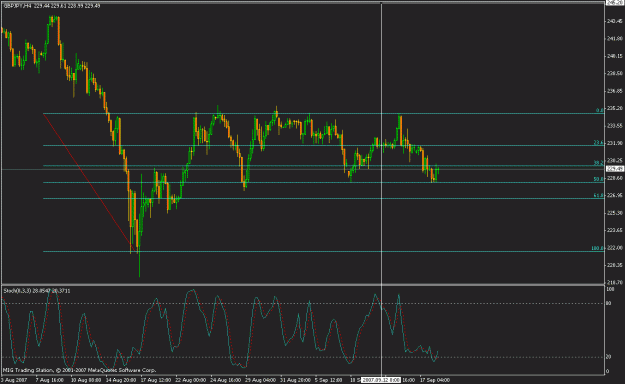Click the stochastic 80 level scale value
Image resolution: width=625 pixels, height=384 pixels.
click(x=609, y=303)
